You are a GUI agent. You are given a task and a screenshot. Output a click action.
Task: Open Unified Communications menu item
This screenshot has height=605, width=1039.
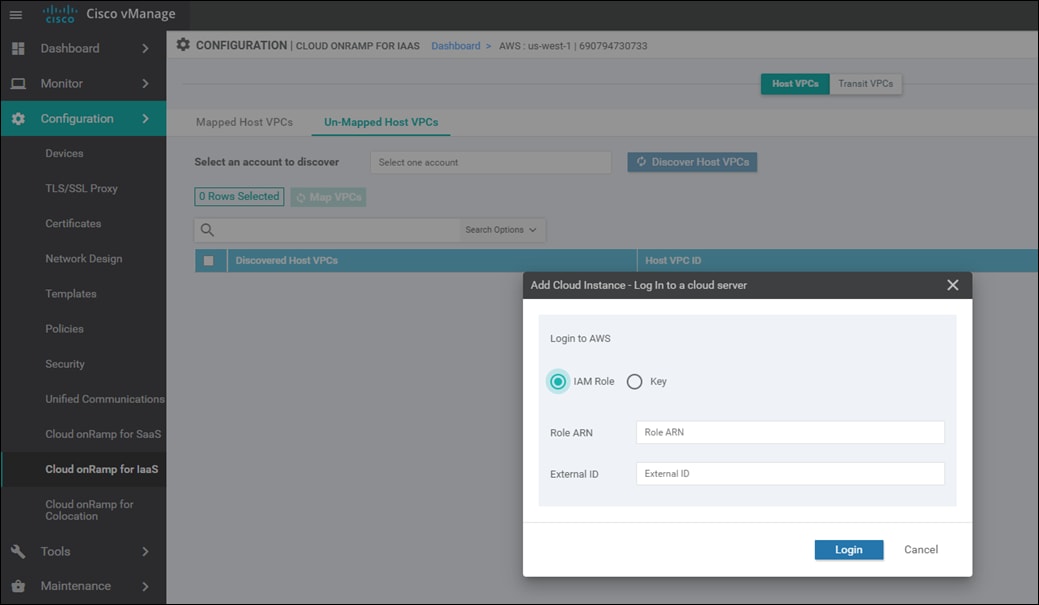(105, 399)
